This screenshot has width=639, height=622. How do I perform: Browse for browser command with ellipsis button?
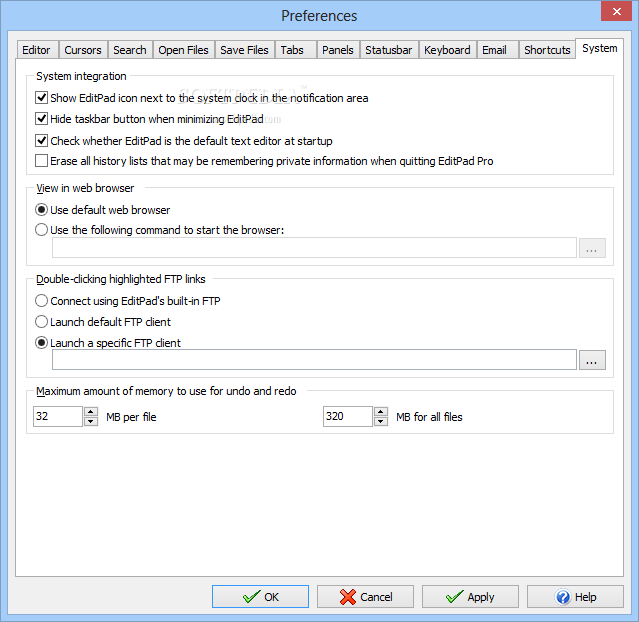(x=592, y=248)
